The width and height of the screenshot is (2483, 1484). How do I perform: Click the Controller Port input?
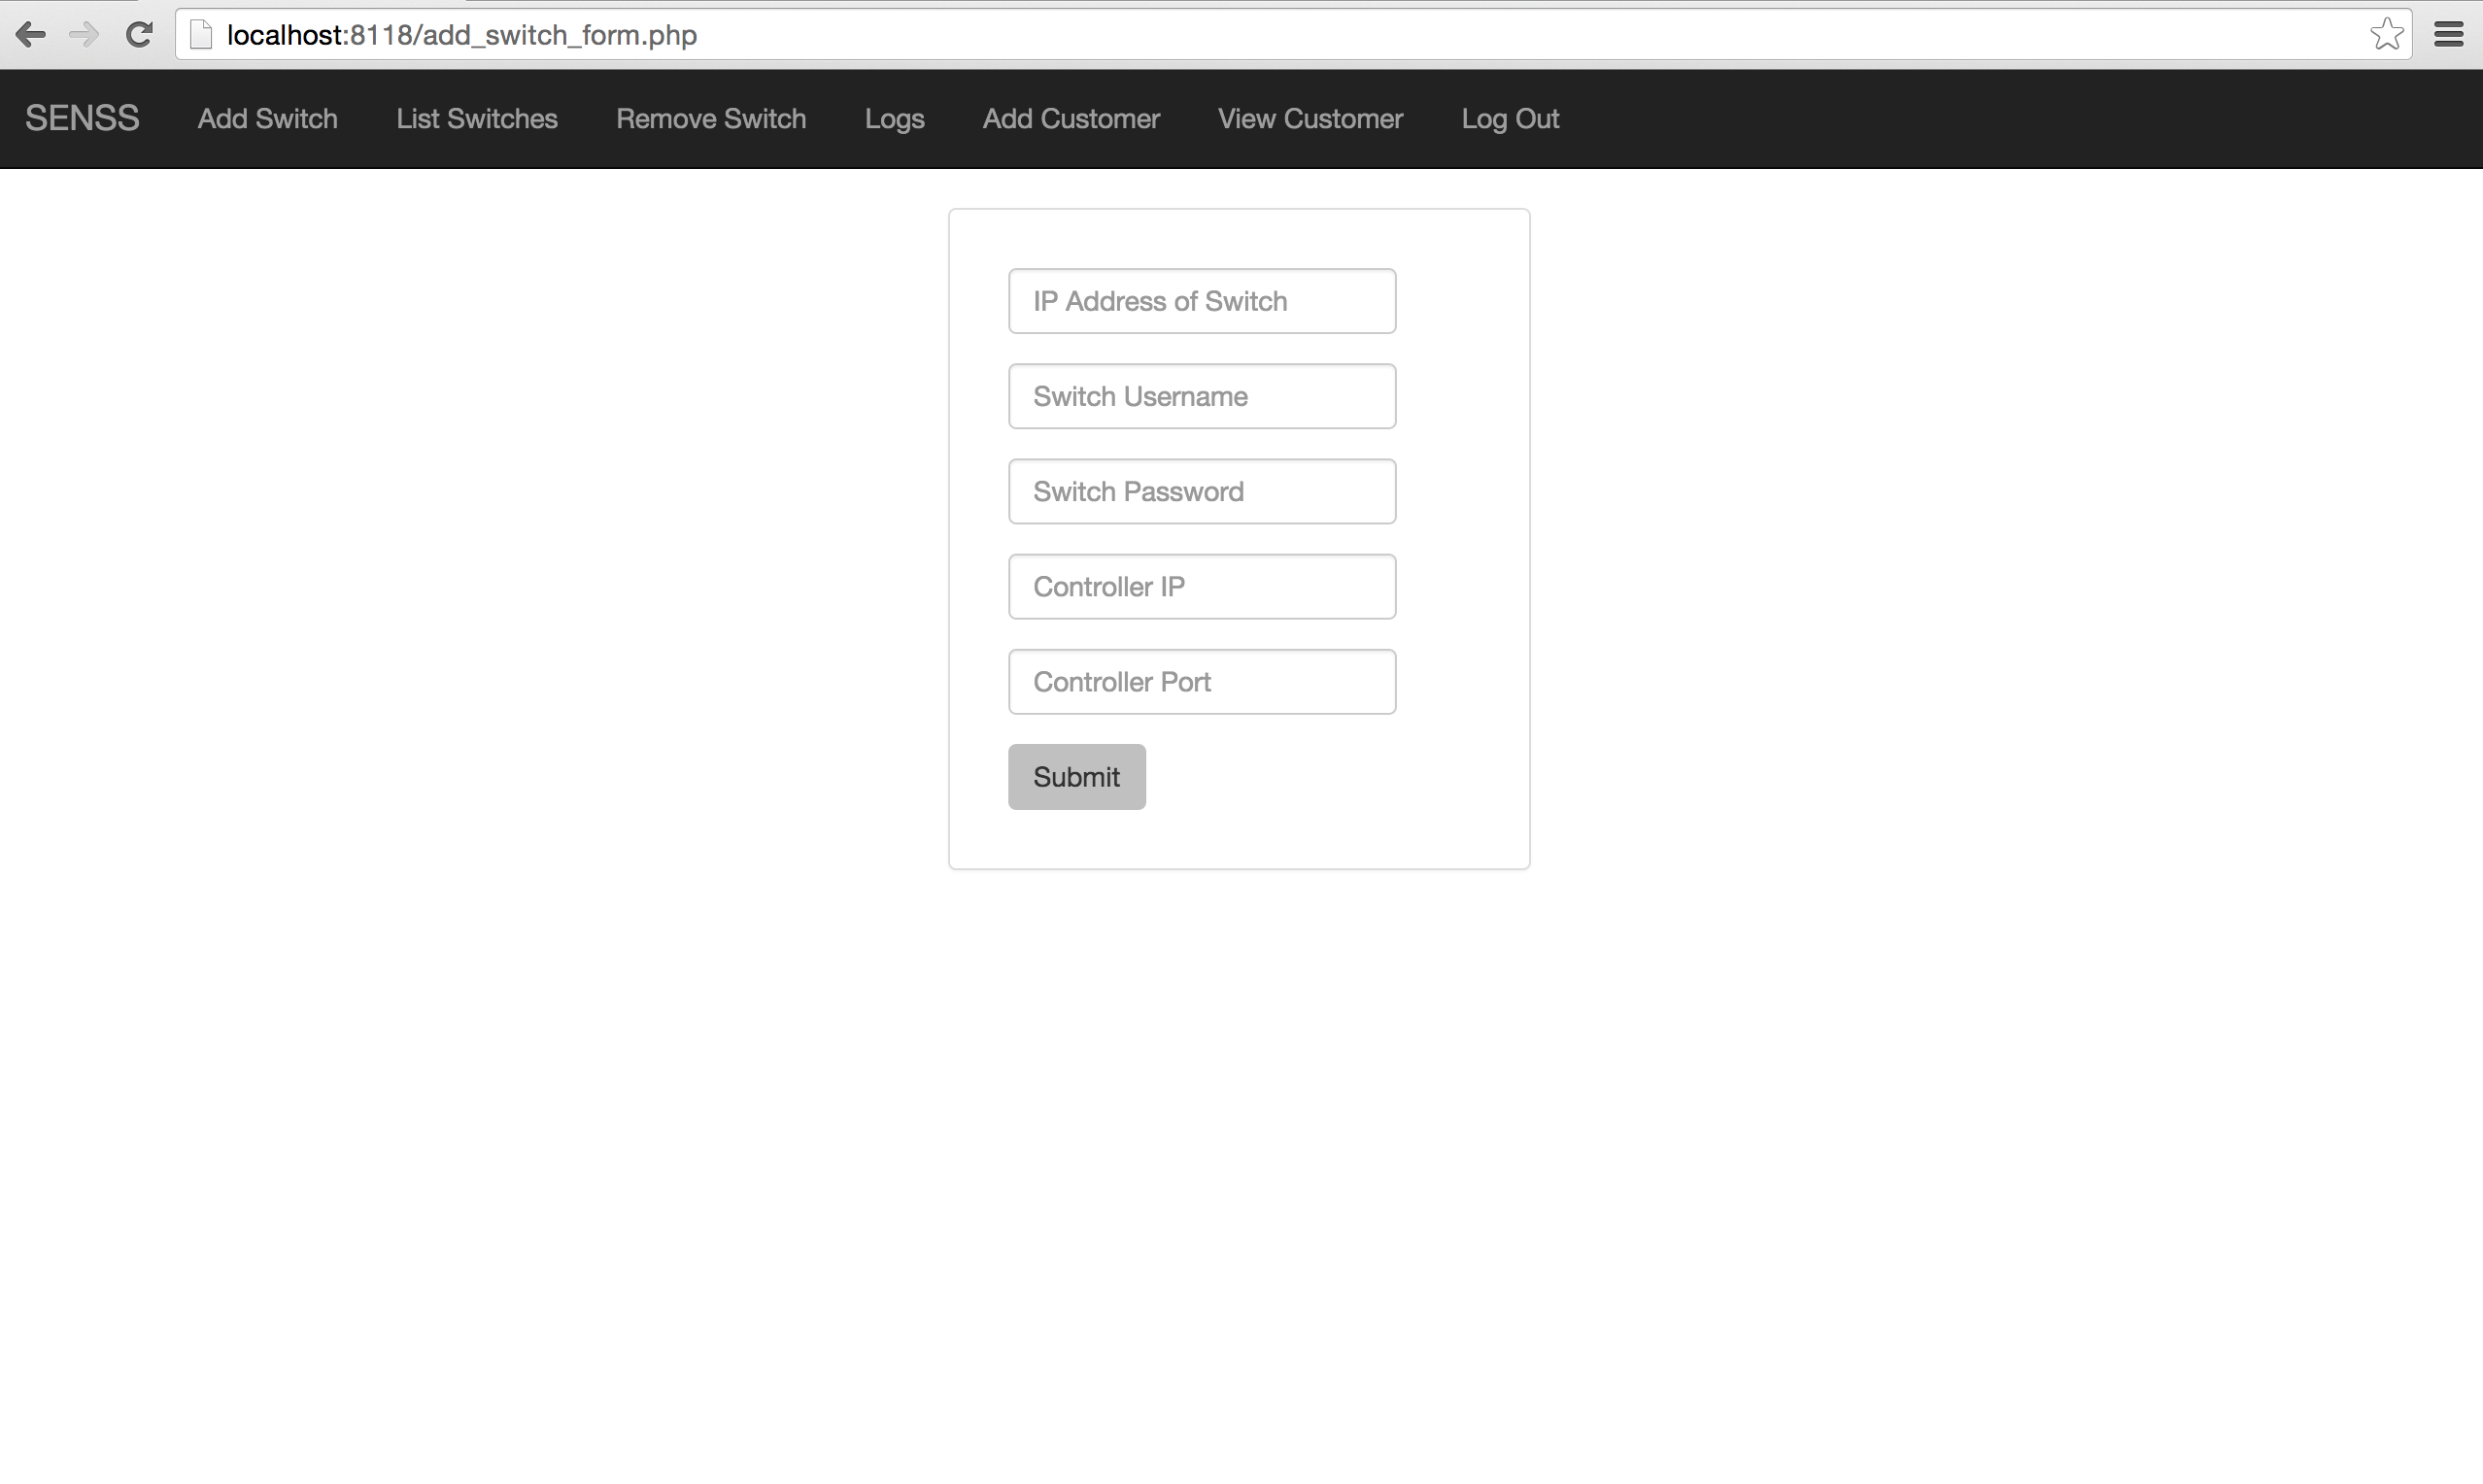(x=1201, y=681)
